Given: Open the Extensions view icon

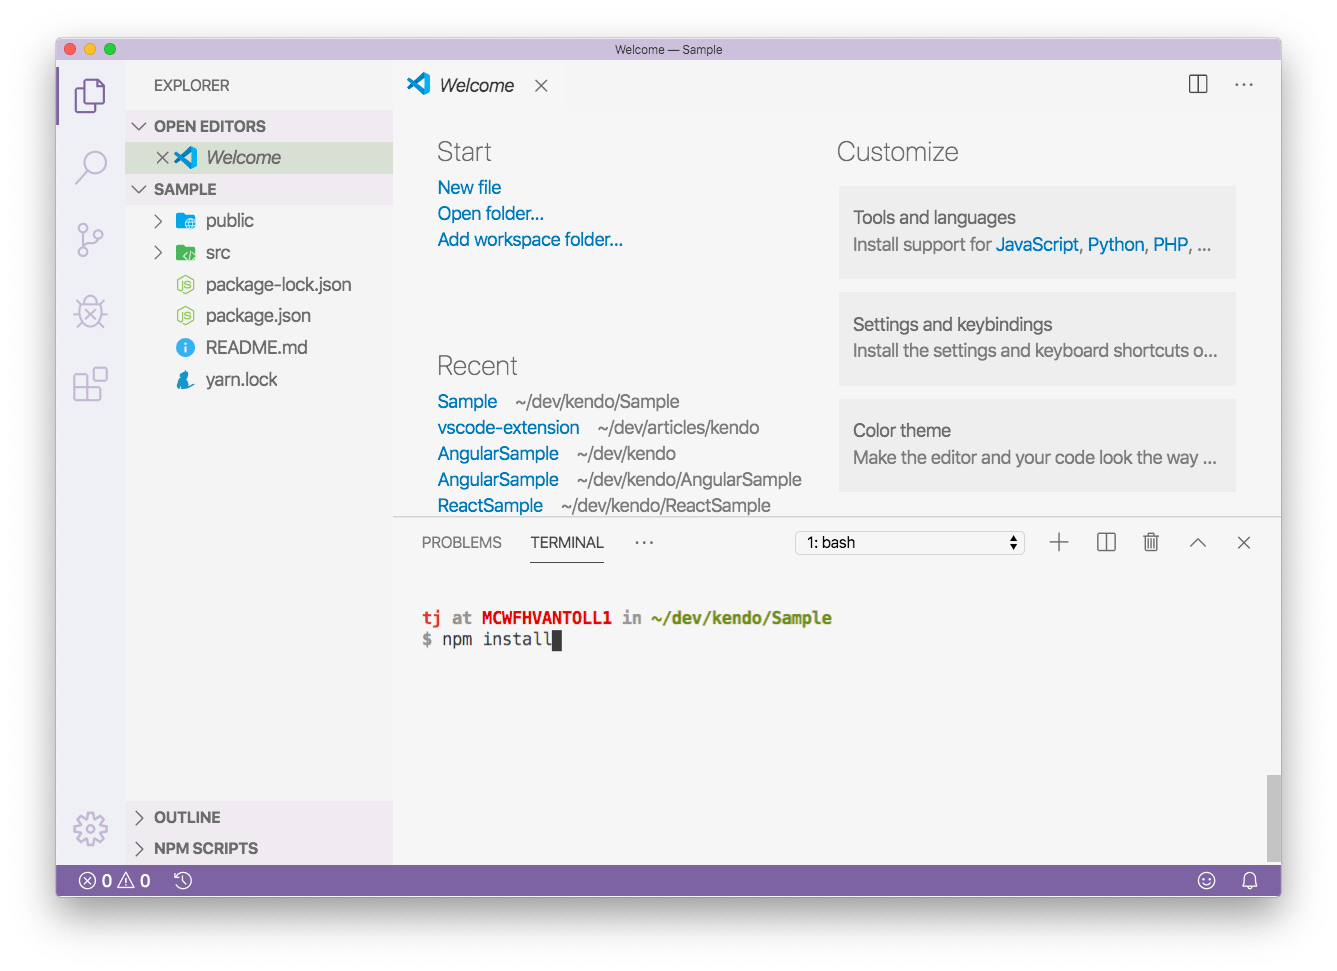Looking at the screenshot, I should point(90,384).
